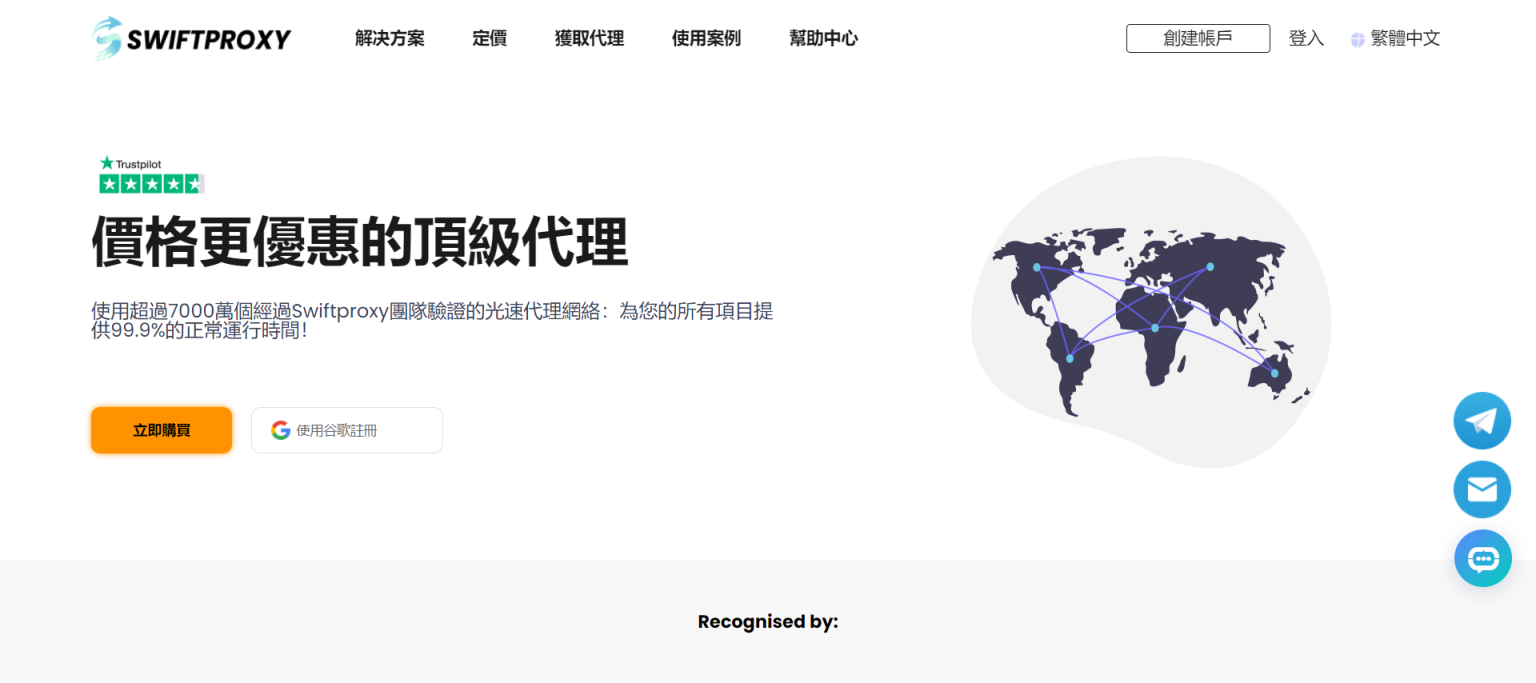Click the Trustpilot star rating badge
The image size is (1536, 683).
pos(151,183)
